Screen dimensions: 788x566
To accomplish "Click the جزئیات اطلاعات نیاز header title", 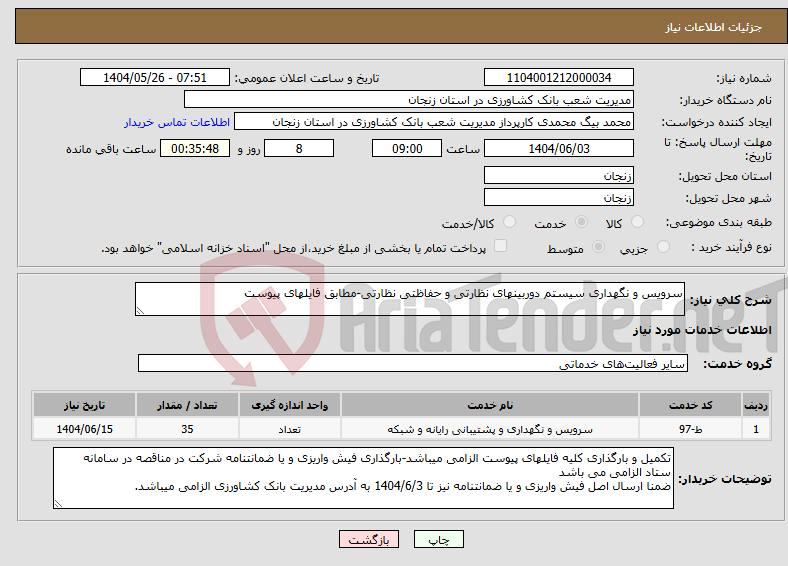I will (x=714, y=27).
